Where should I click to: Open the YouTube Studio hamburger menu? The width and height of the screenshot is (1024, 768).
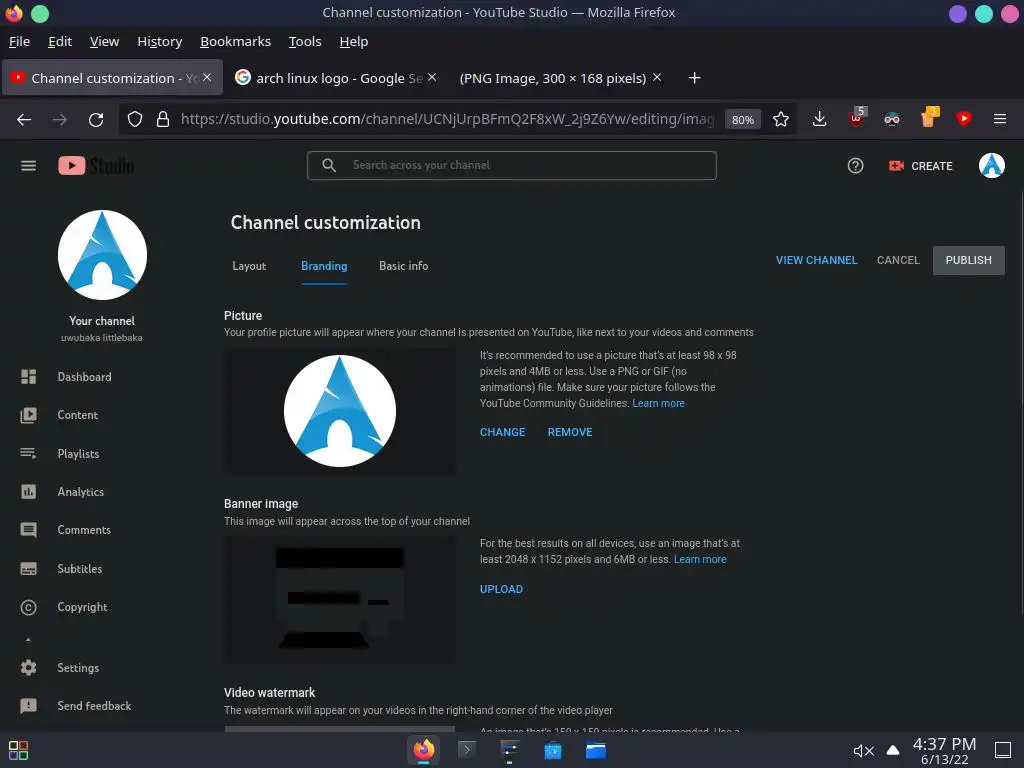(28, 166)
